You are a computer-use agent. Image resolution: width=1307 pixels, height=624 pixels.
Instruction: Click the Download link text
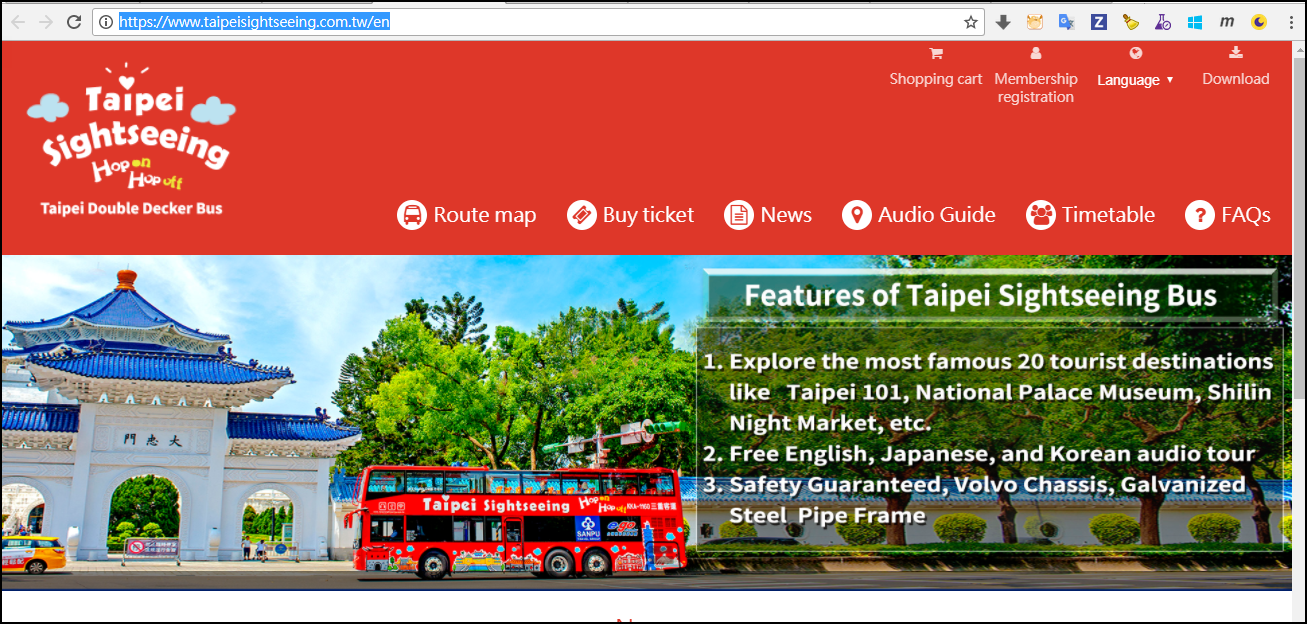coord(1236,79)
